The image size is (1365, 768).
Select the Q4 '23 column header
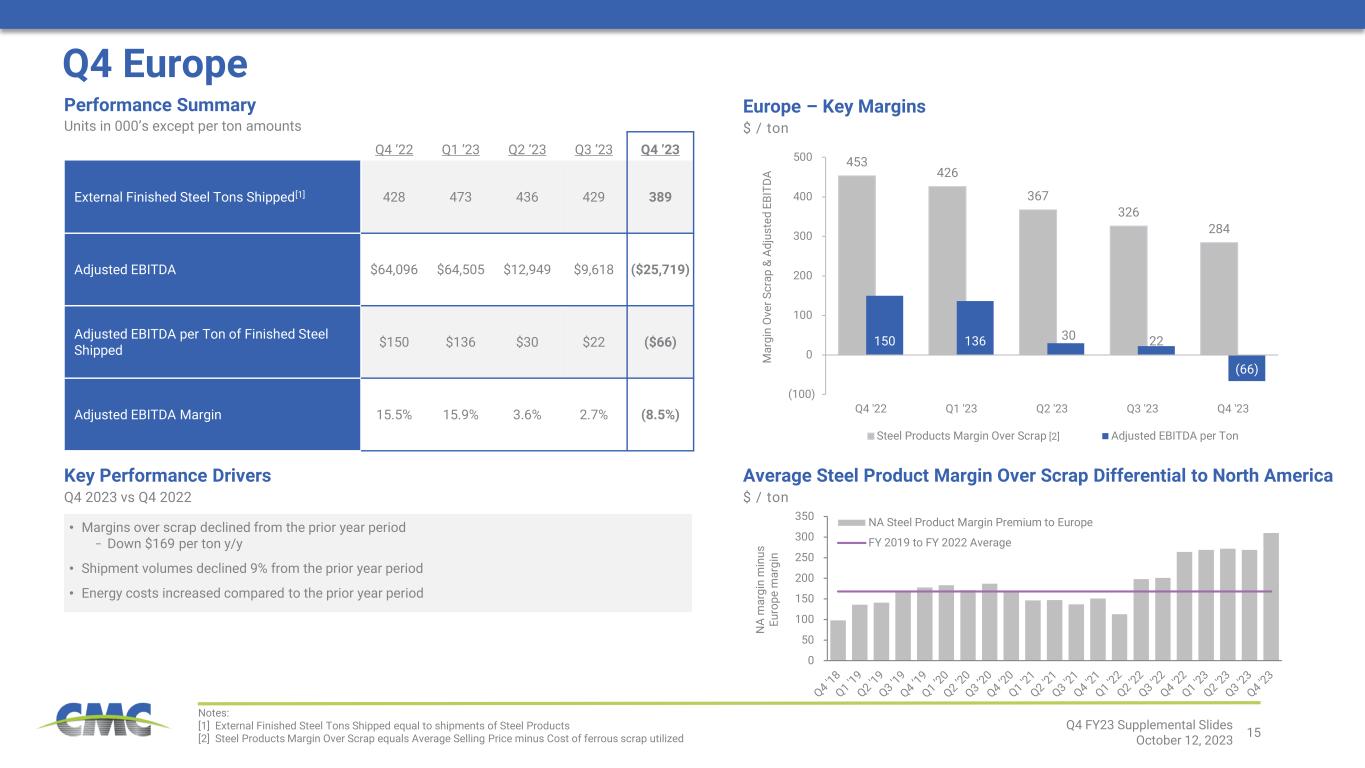point(659,150)
